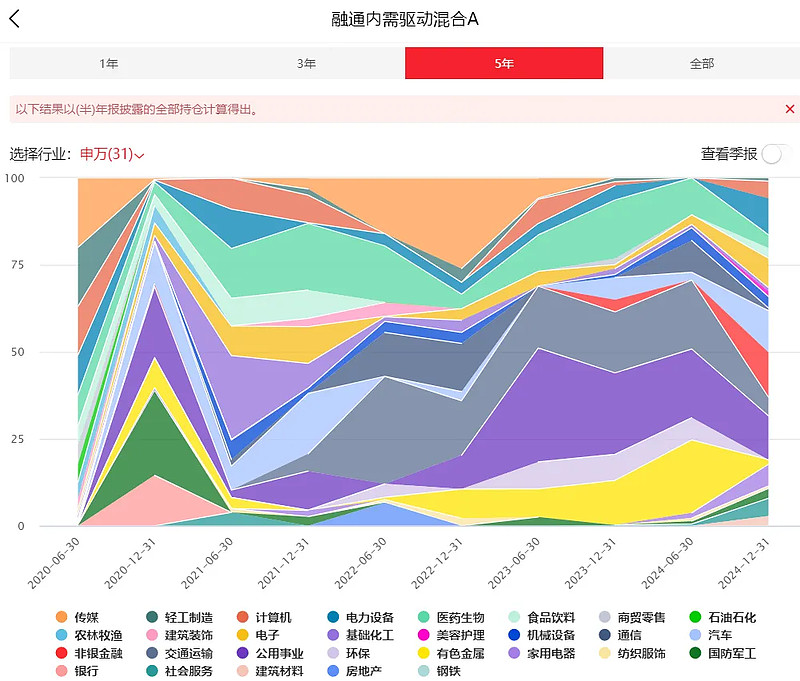This screenshot has width=800, height=681.
Task: Click the 美容护理 legend marker
Action: tap(423, 635)
